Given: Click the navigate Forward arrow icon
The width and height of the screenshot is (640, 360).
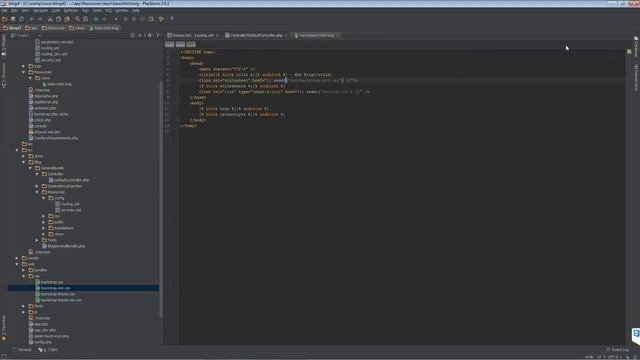Looking at the screenshot, I should 104,19.
